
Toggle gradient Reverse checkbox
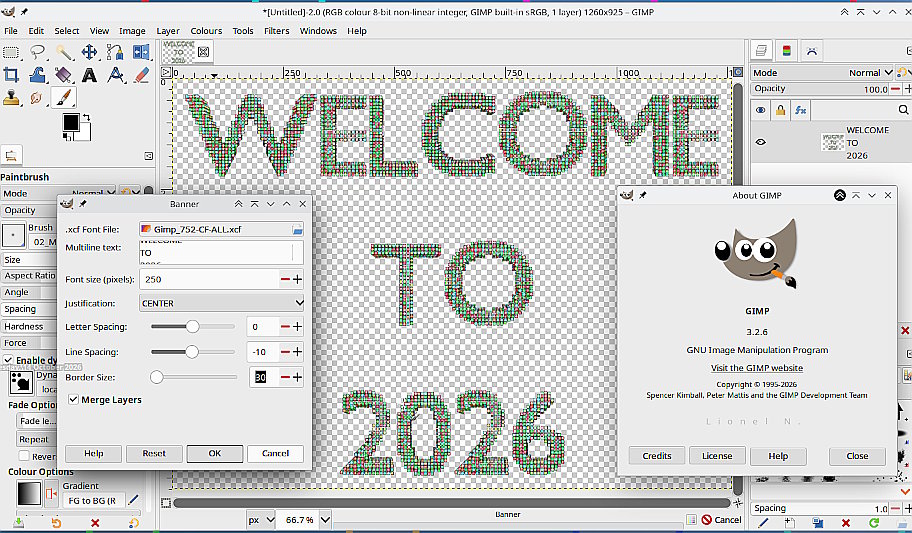[24, 456]
